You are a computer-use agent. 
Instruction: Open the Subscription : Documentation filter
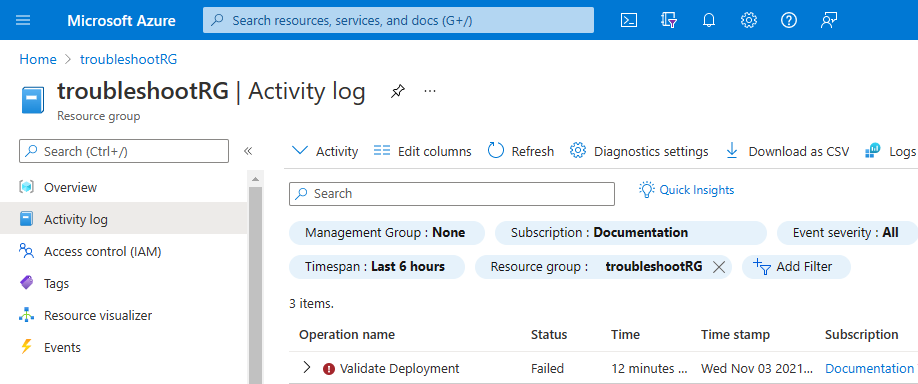coord(631,232)
